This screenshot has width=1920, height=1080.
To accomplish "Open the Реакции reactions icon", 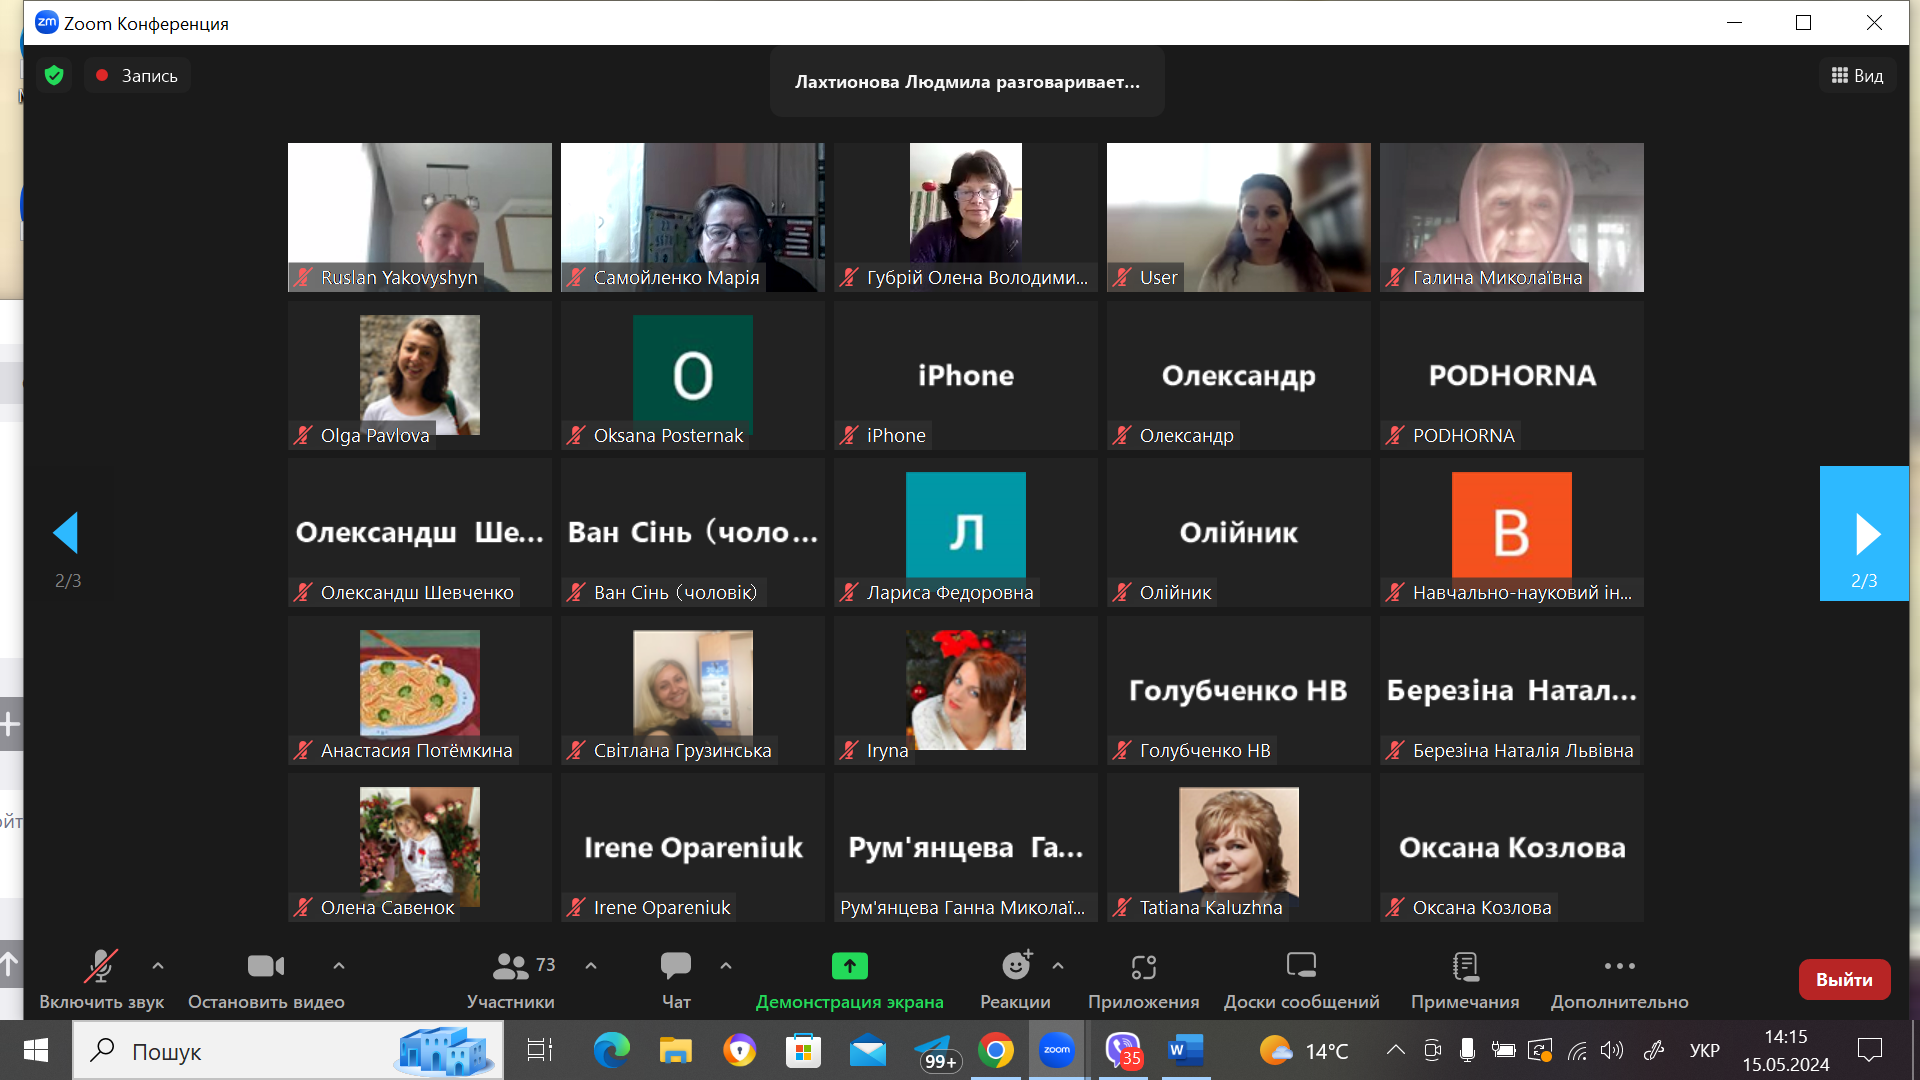I will (x=1015, y=967).
